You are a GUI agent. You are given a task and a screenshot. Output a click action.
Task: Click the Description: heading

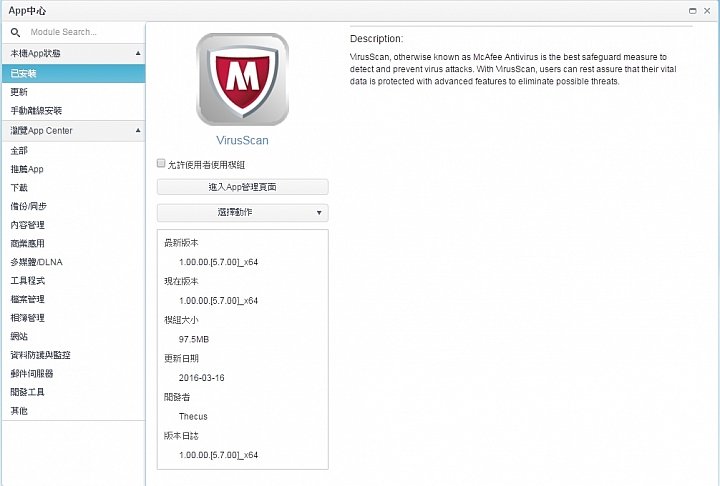(x=377, y=39)
